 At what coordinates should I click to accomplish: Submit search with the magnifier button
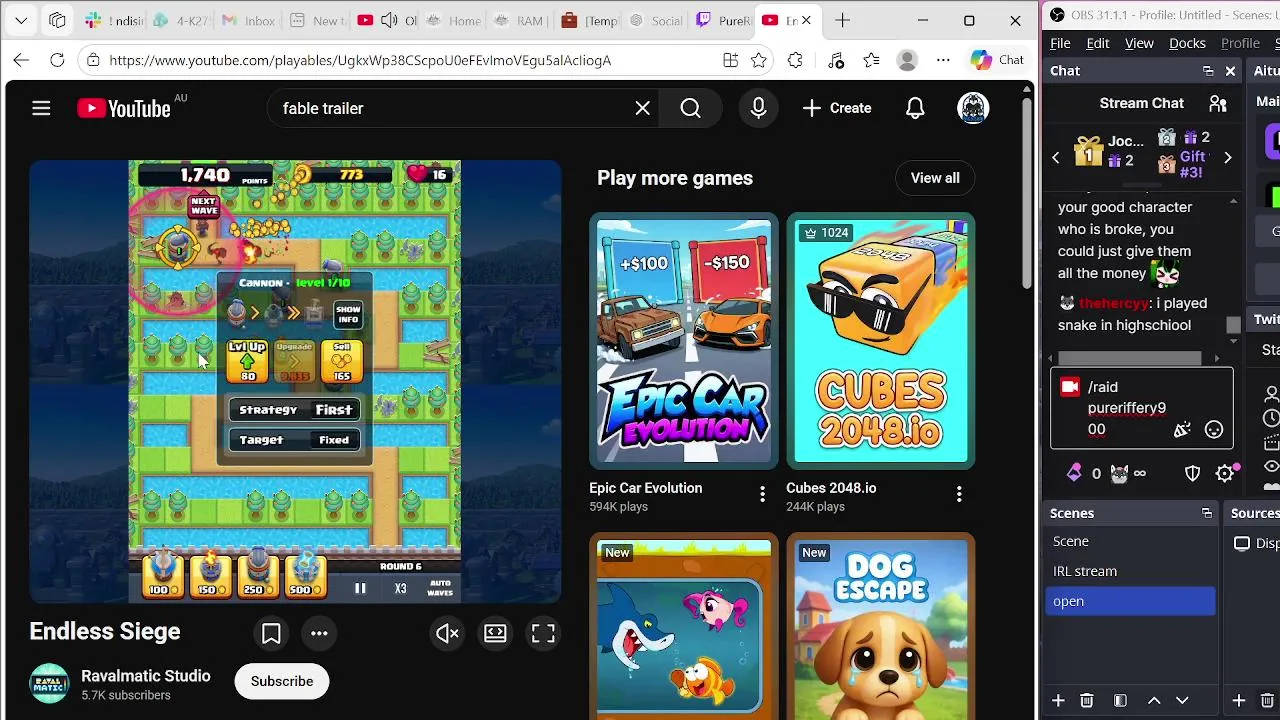691,108
